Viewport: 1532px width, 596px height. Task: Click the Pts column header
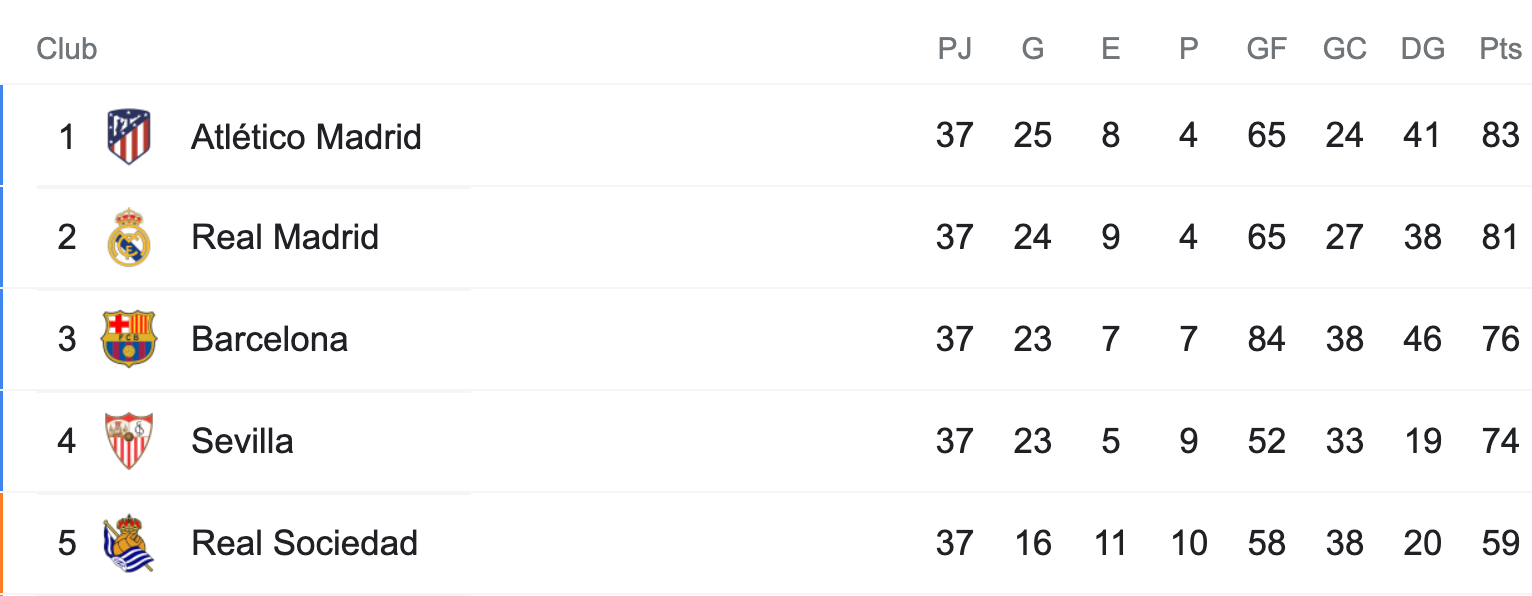pos(1500,49)
